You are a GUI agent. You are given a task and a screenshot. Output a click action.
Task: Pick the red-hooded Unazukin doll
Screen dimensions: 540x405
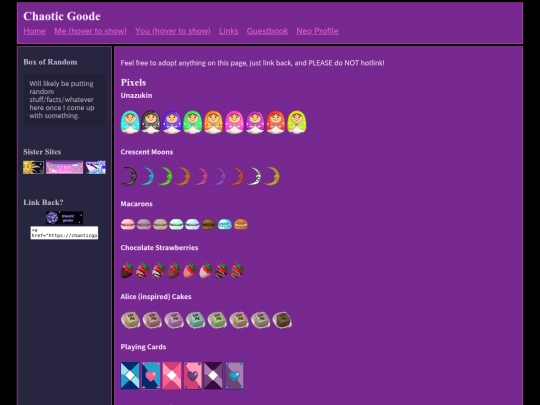tap(276, 122)
